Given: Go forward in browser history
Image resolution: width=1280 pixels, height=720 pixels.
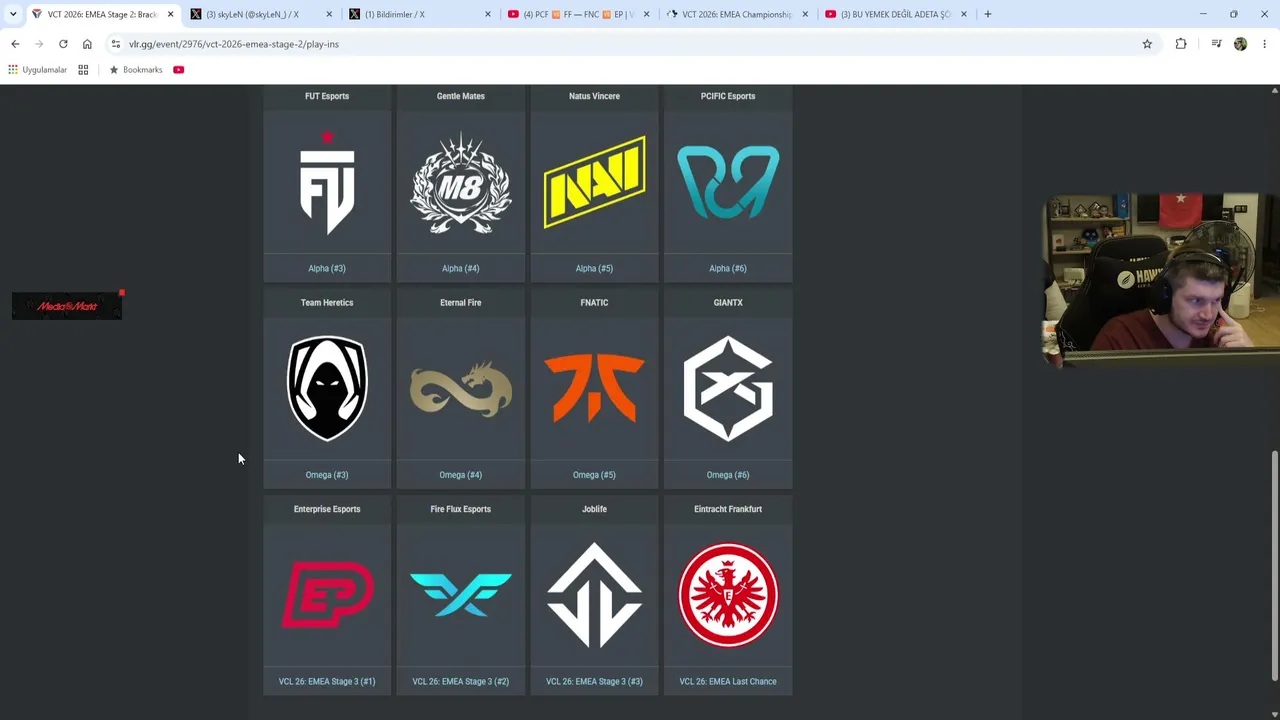Looking at the screenshot, I should [39, 44].
